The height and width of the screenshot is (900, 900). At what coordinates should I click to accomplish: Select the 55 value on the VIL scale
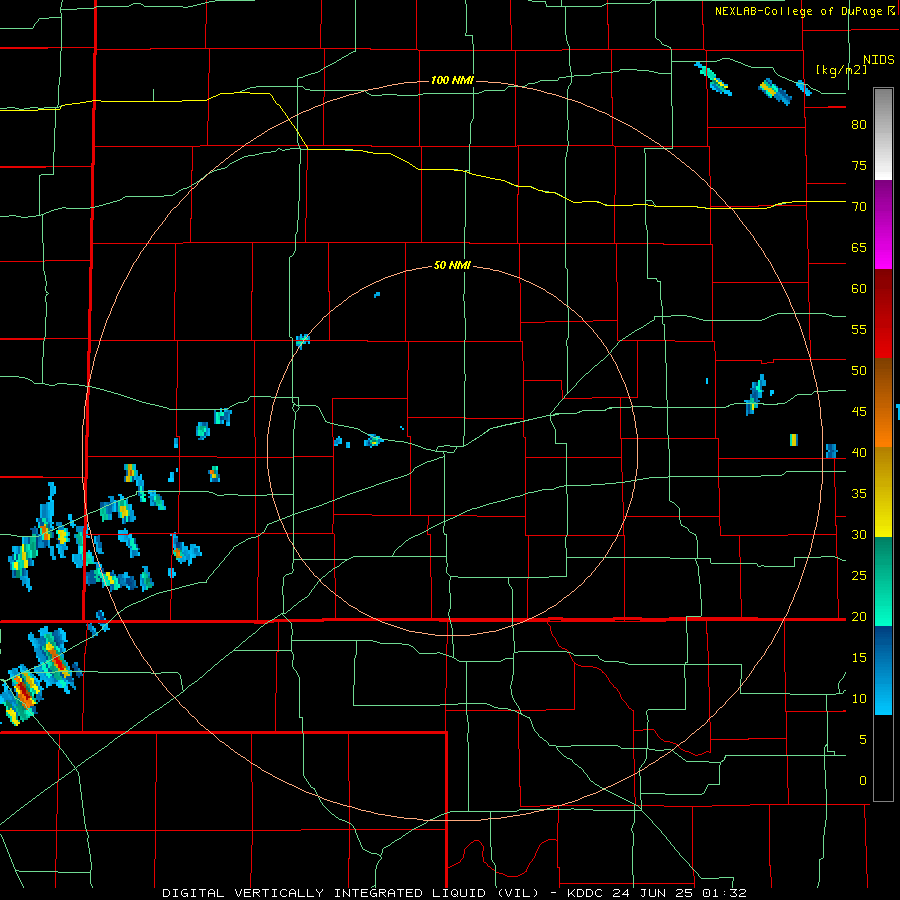tap(859, 329)
